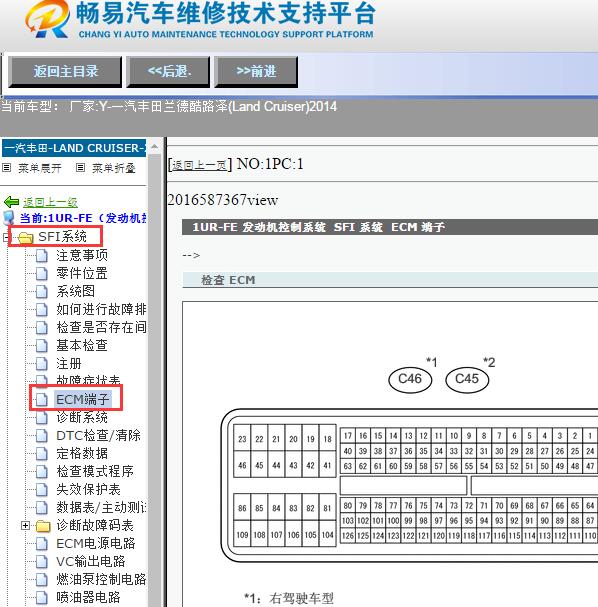The width and height of the screenshot is (598, 607).
Task: Go back with the <<后退 button
Action: pos(168,72)
